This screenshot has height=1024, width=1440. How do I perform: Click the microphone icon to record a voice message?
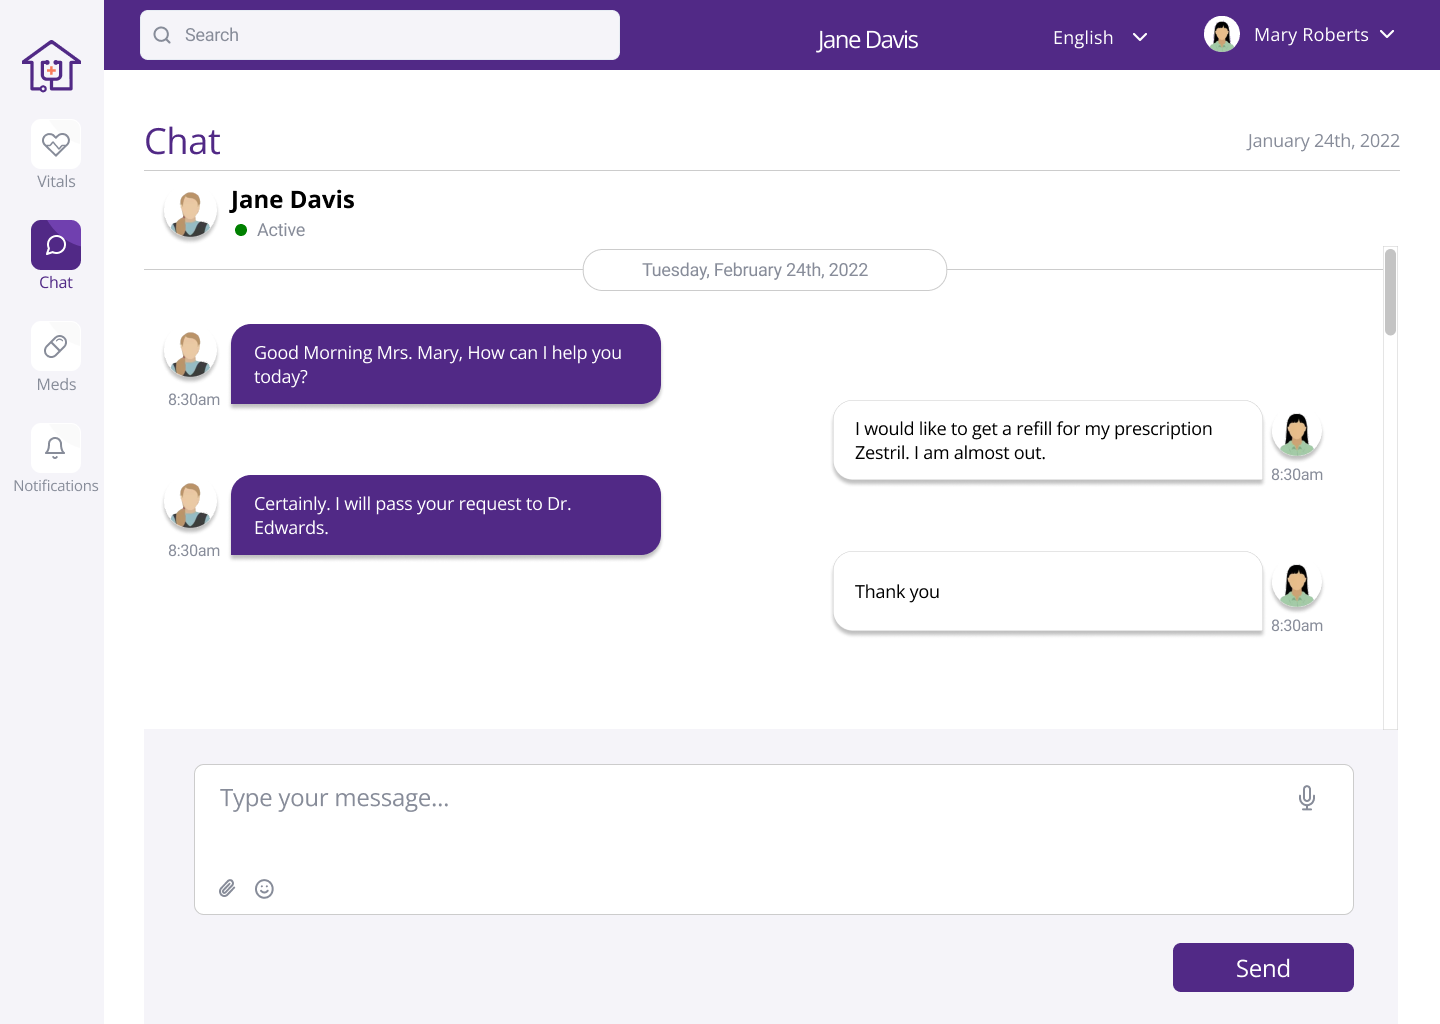point(1306,797)
